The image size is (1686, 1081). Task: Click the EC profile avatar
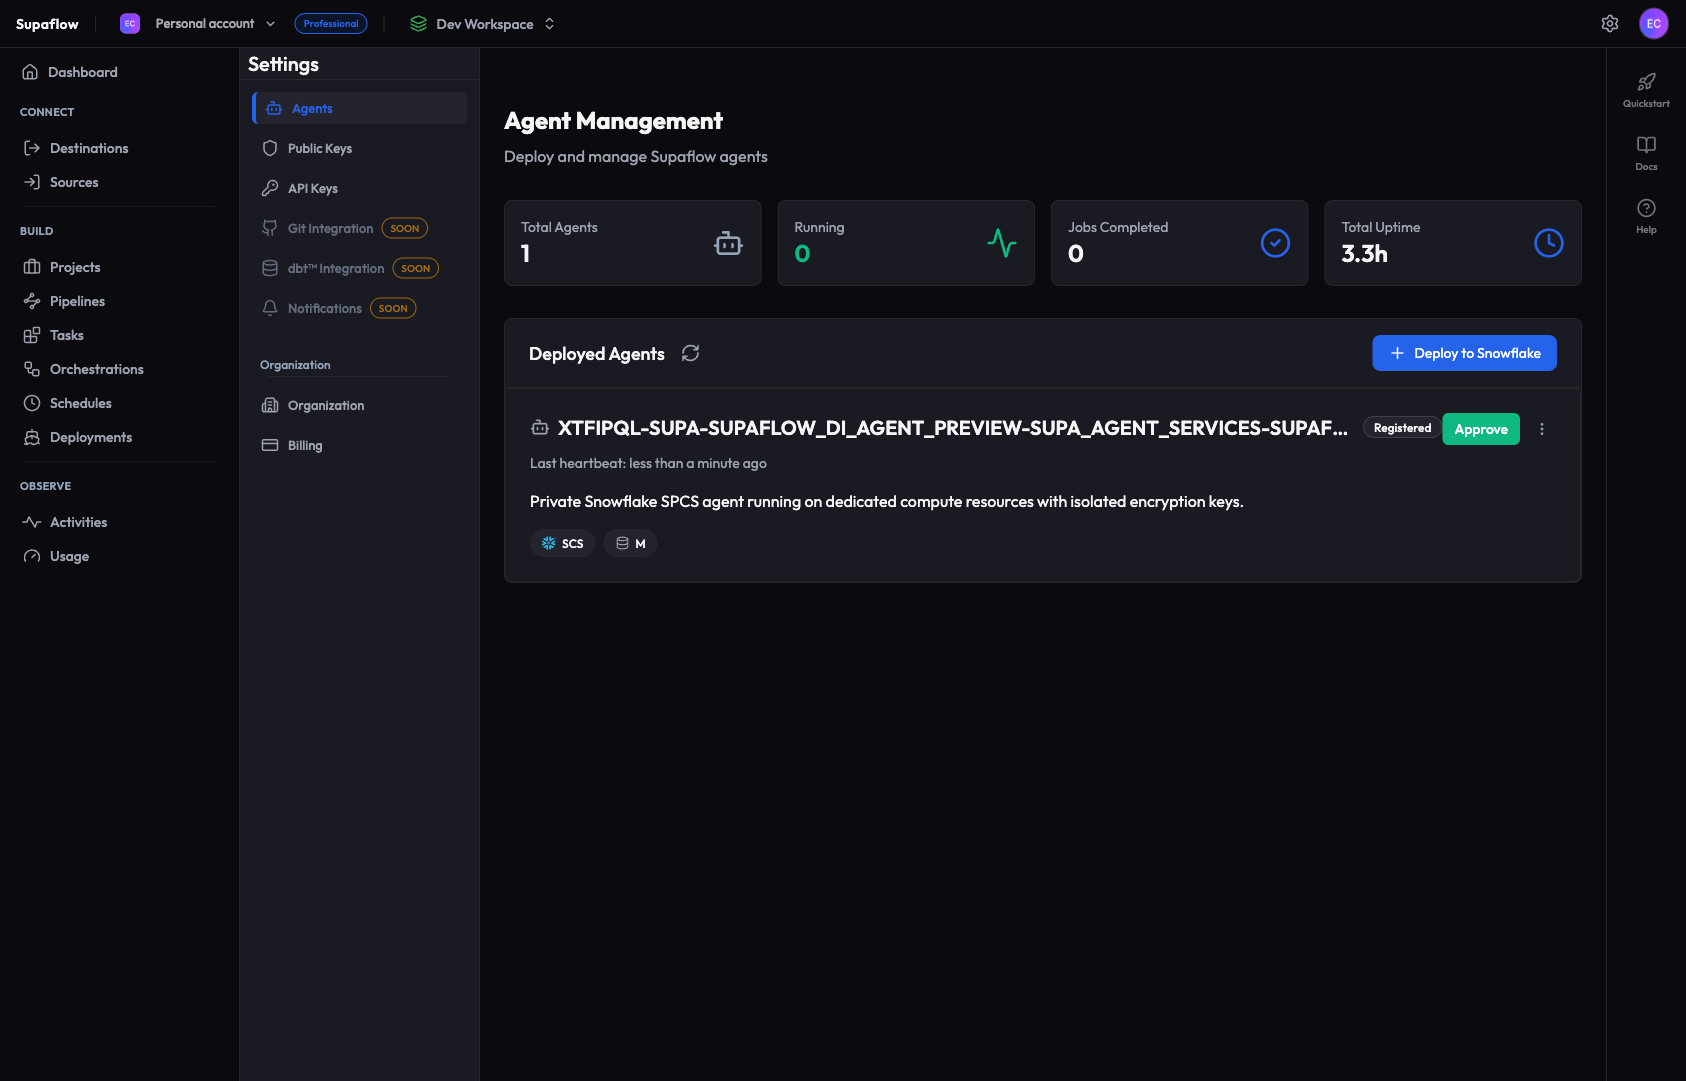(1655, 23)
